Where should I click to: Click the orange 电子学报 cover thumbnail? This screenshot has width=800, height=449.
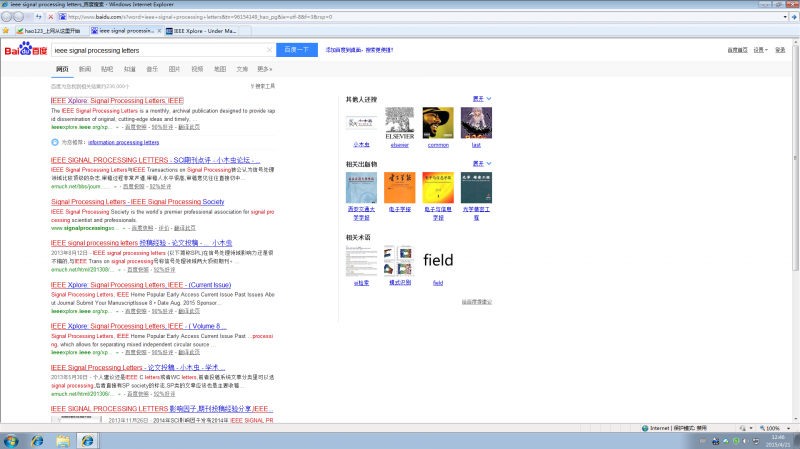tap(399, 188)
